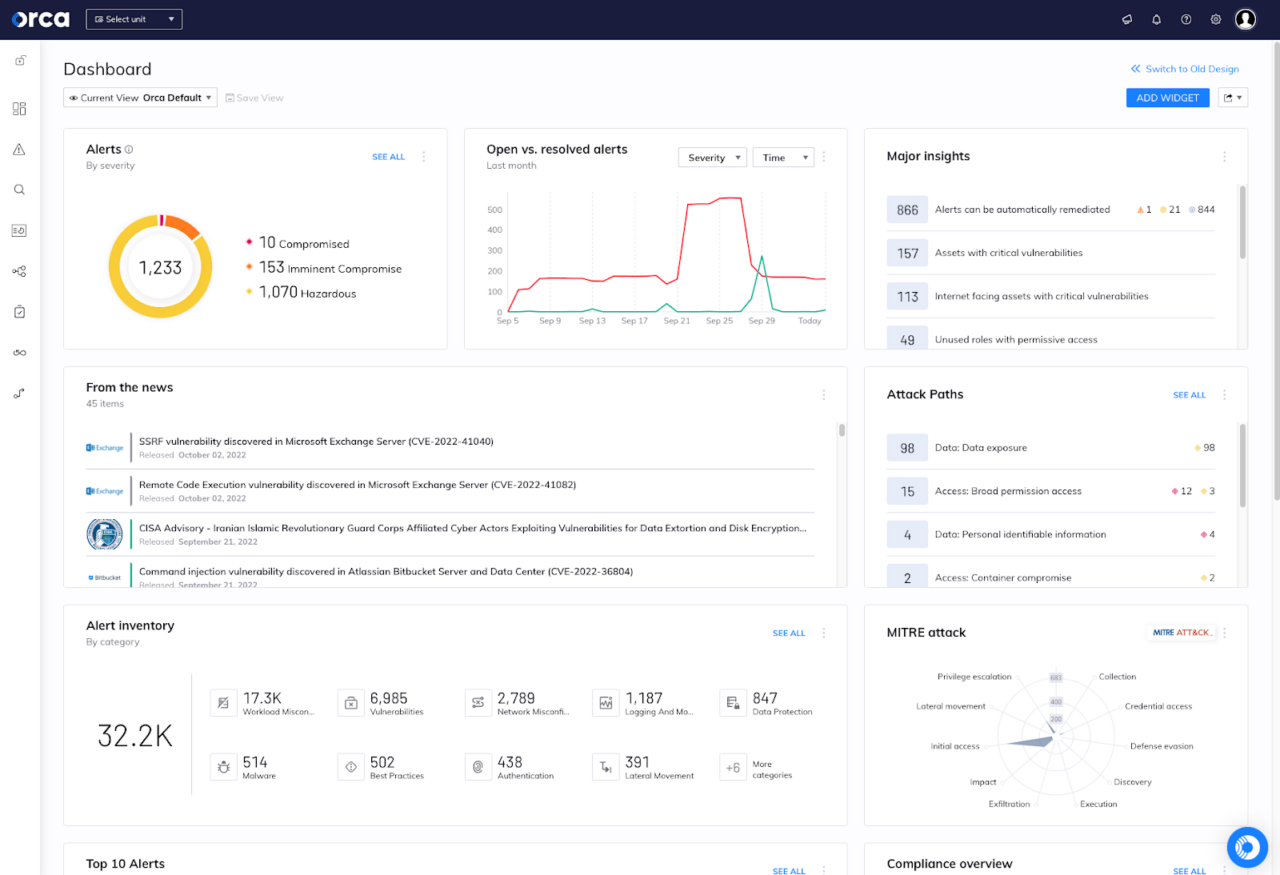Open the SSRF vulnerability CVE-2022-41040 news item
This screenshot has height=875, width=1280.
pyautogui.click(x=316, y=441)
